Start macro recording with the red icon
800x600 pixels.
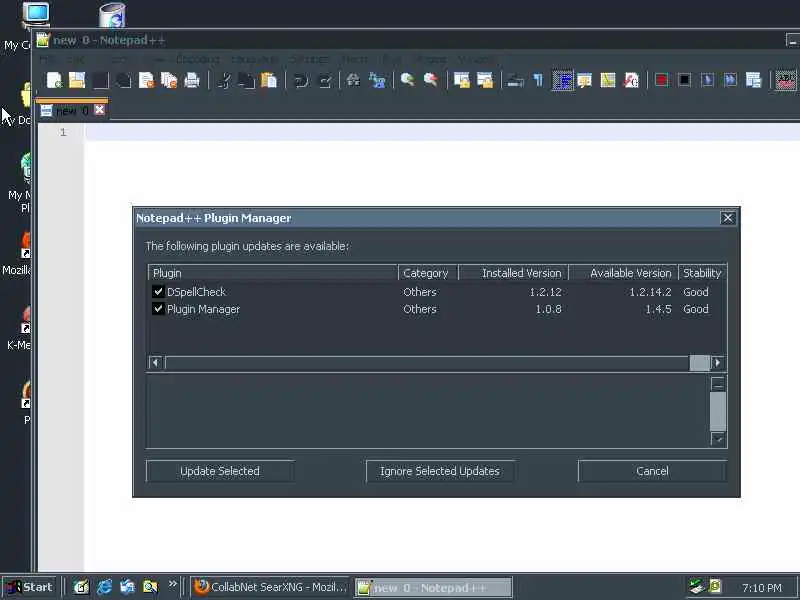pos(662,80)
